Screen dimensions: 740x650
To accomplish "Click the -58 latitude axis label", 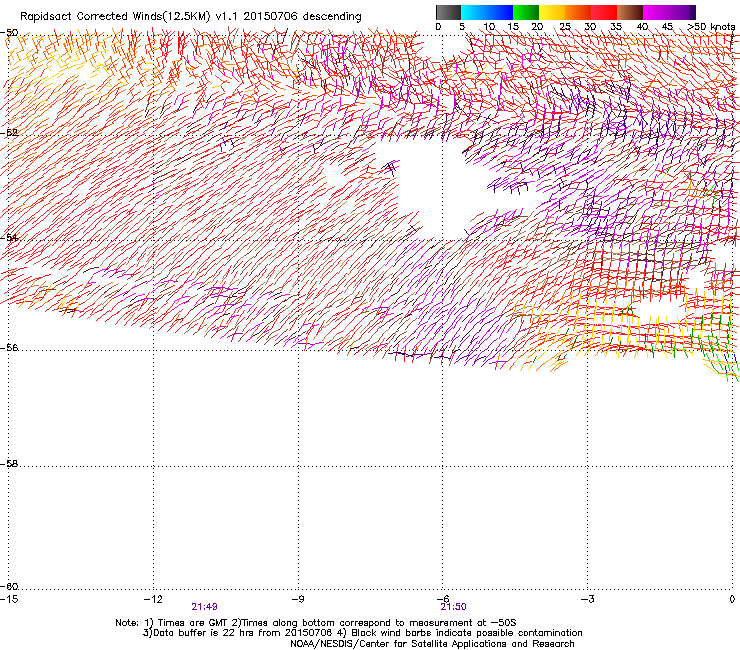I will pyautogui.click(x=9, y=464).
